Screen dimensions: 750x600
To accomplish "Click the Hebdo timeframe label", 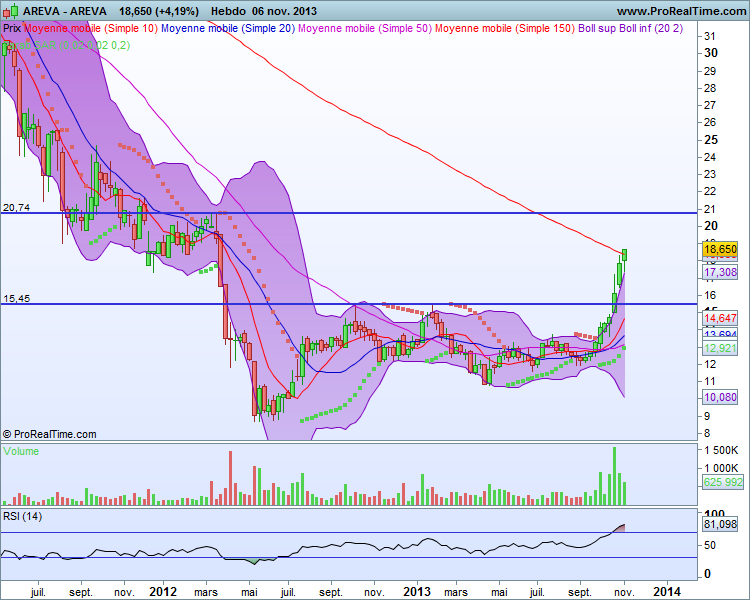I will [x=227, y=11].
